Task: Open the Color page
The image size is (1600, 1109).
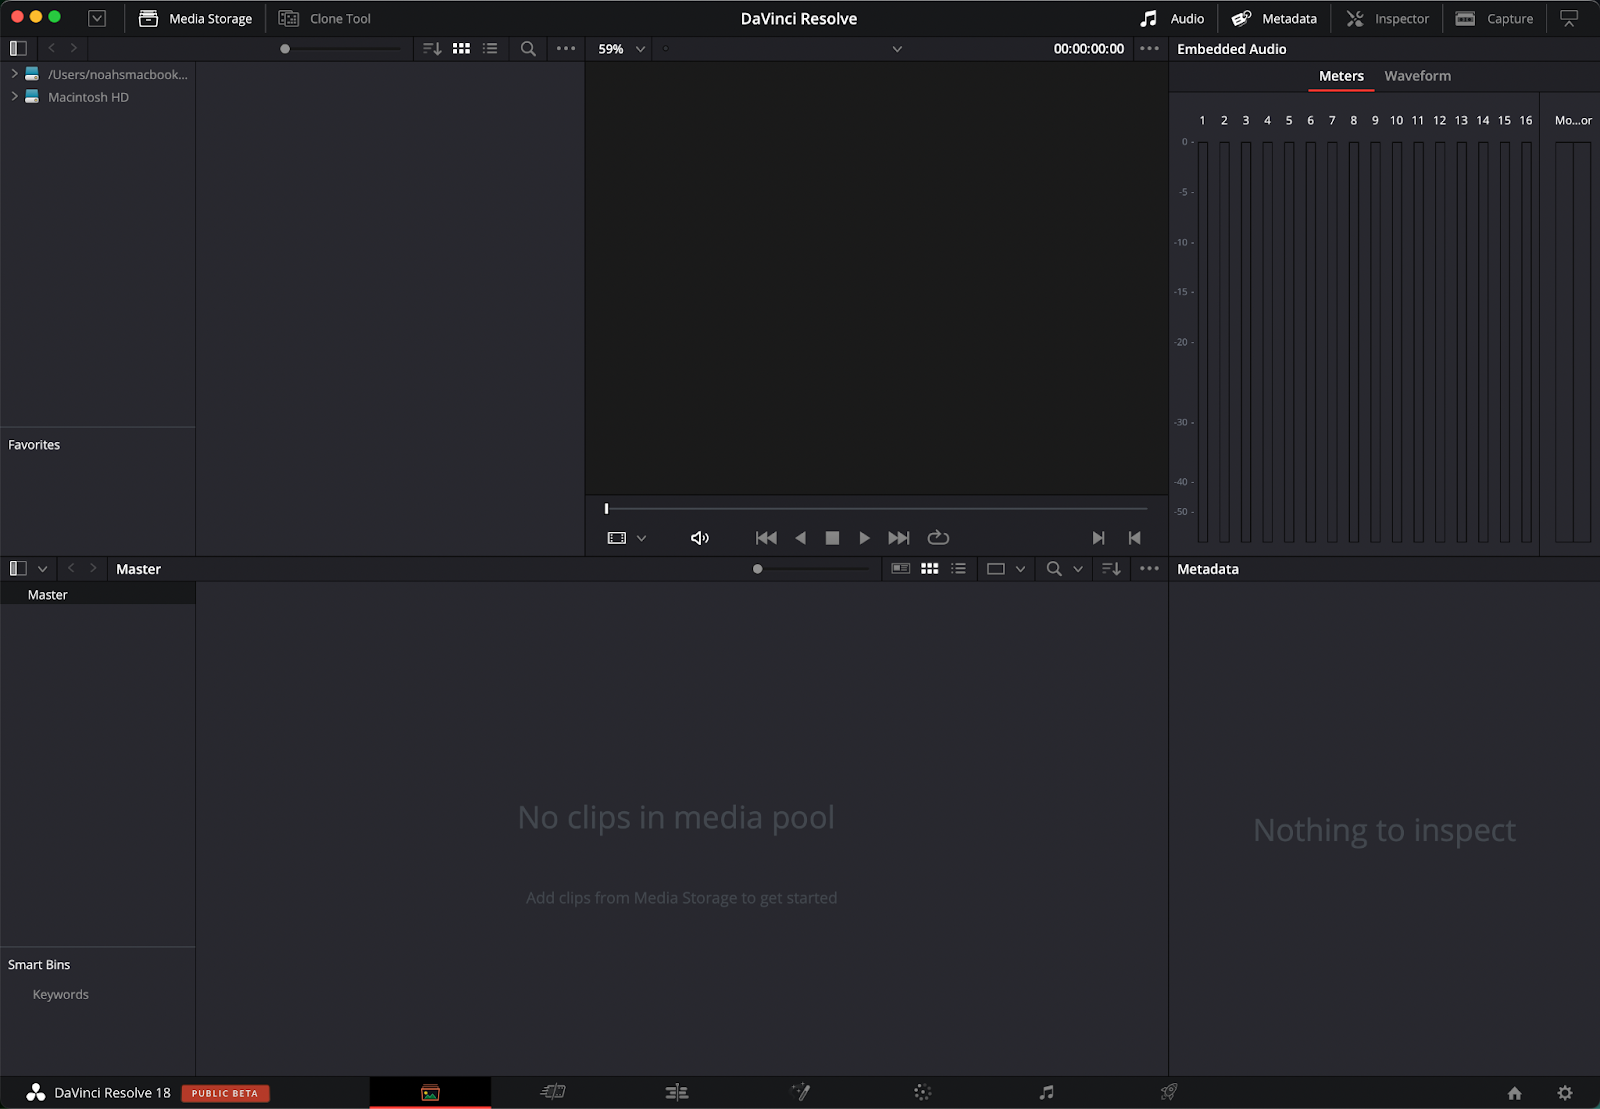Action: pos(922,1092)
